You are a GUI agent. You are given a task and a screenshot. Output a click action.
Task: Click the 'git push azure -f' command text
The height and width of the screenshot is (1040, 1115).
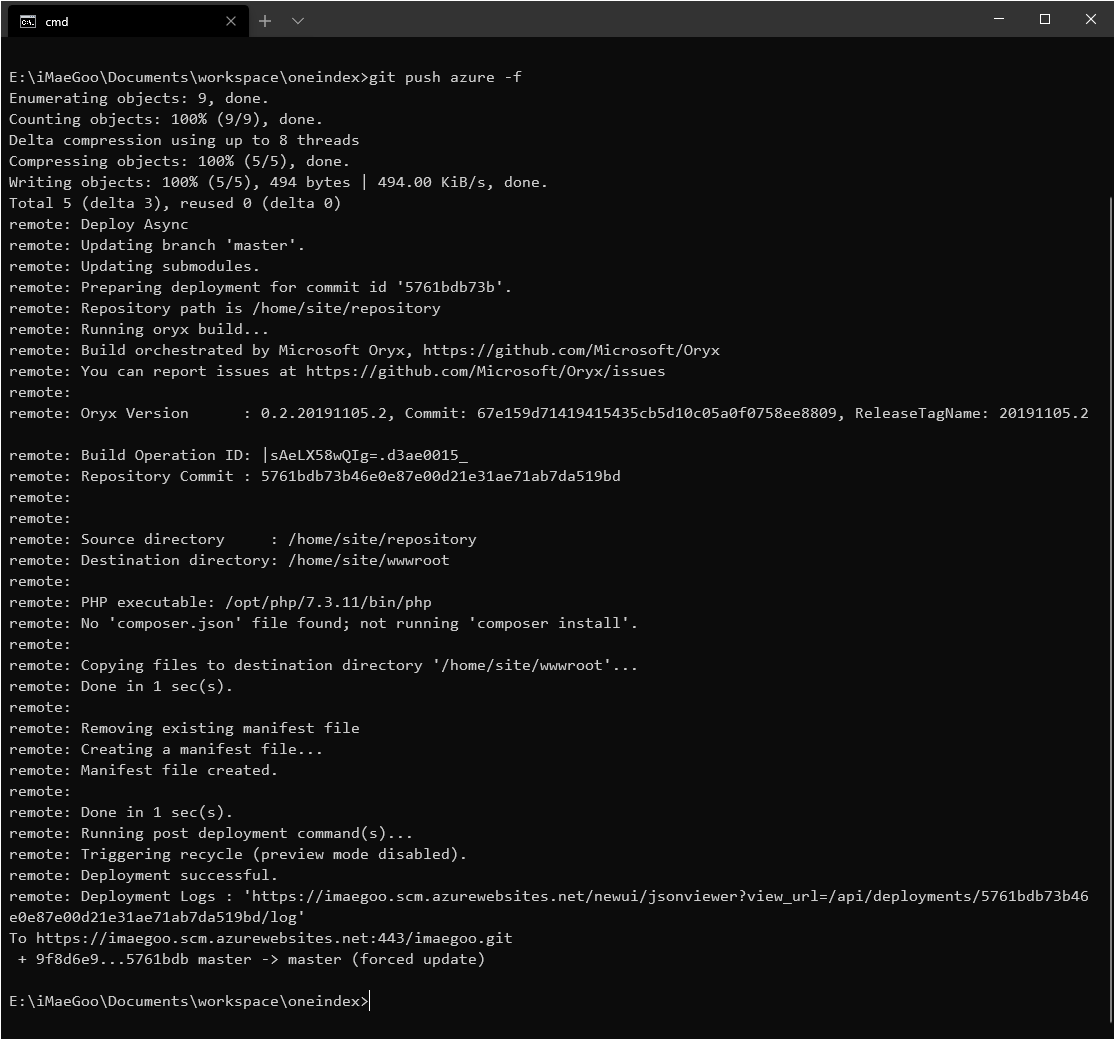[445, 77]
